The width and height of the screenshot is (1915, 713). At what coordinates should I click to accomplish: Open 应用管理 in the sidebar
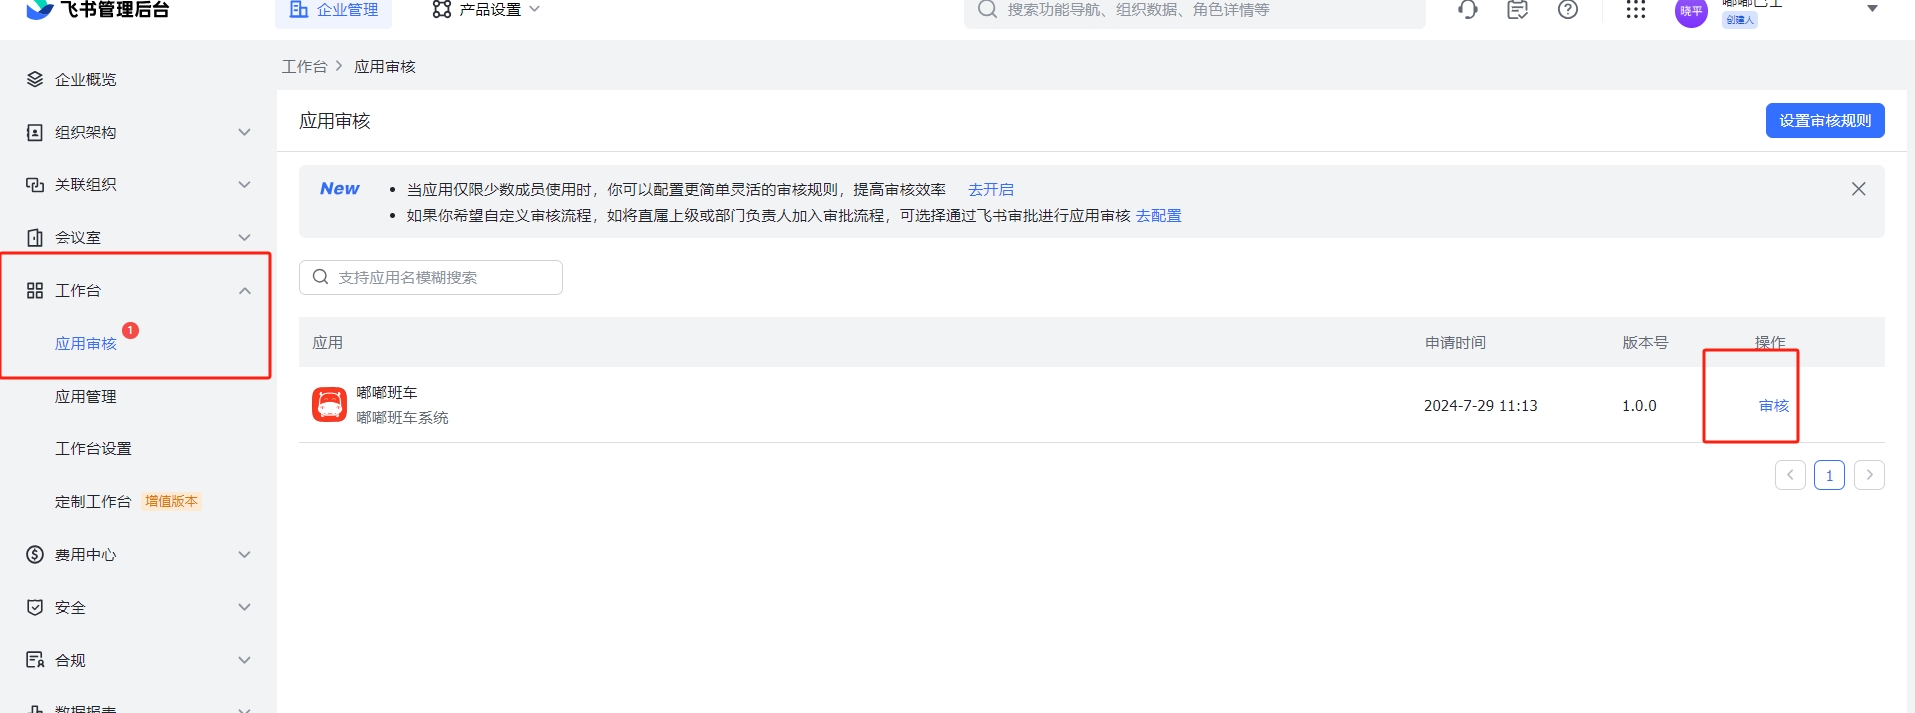[86, 396]
